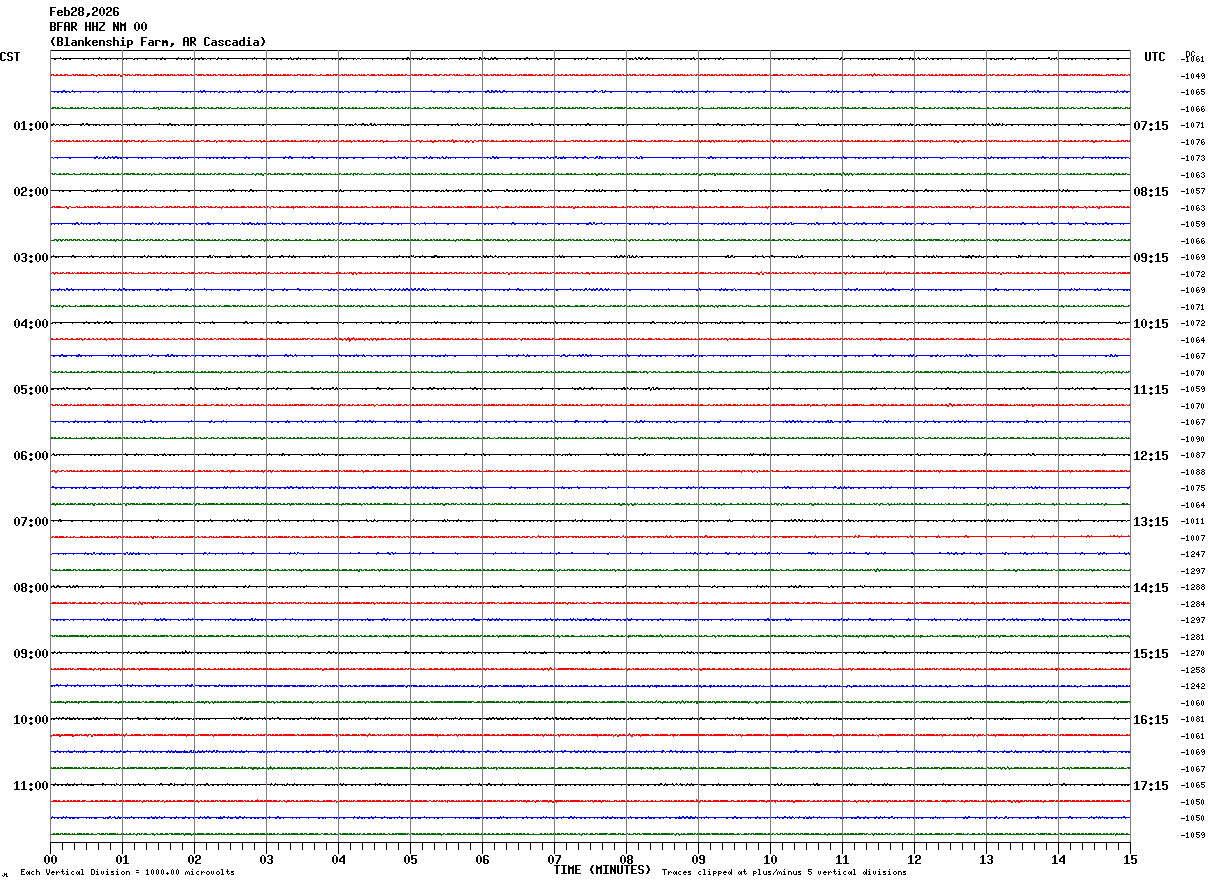The width and height of the screenshot is (1210, 886).
Task: Select minute tick 13 on the time axis
Action: click(986, 859)
